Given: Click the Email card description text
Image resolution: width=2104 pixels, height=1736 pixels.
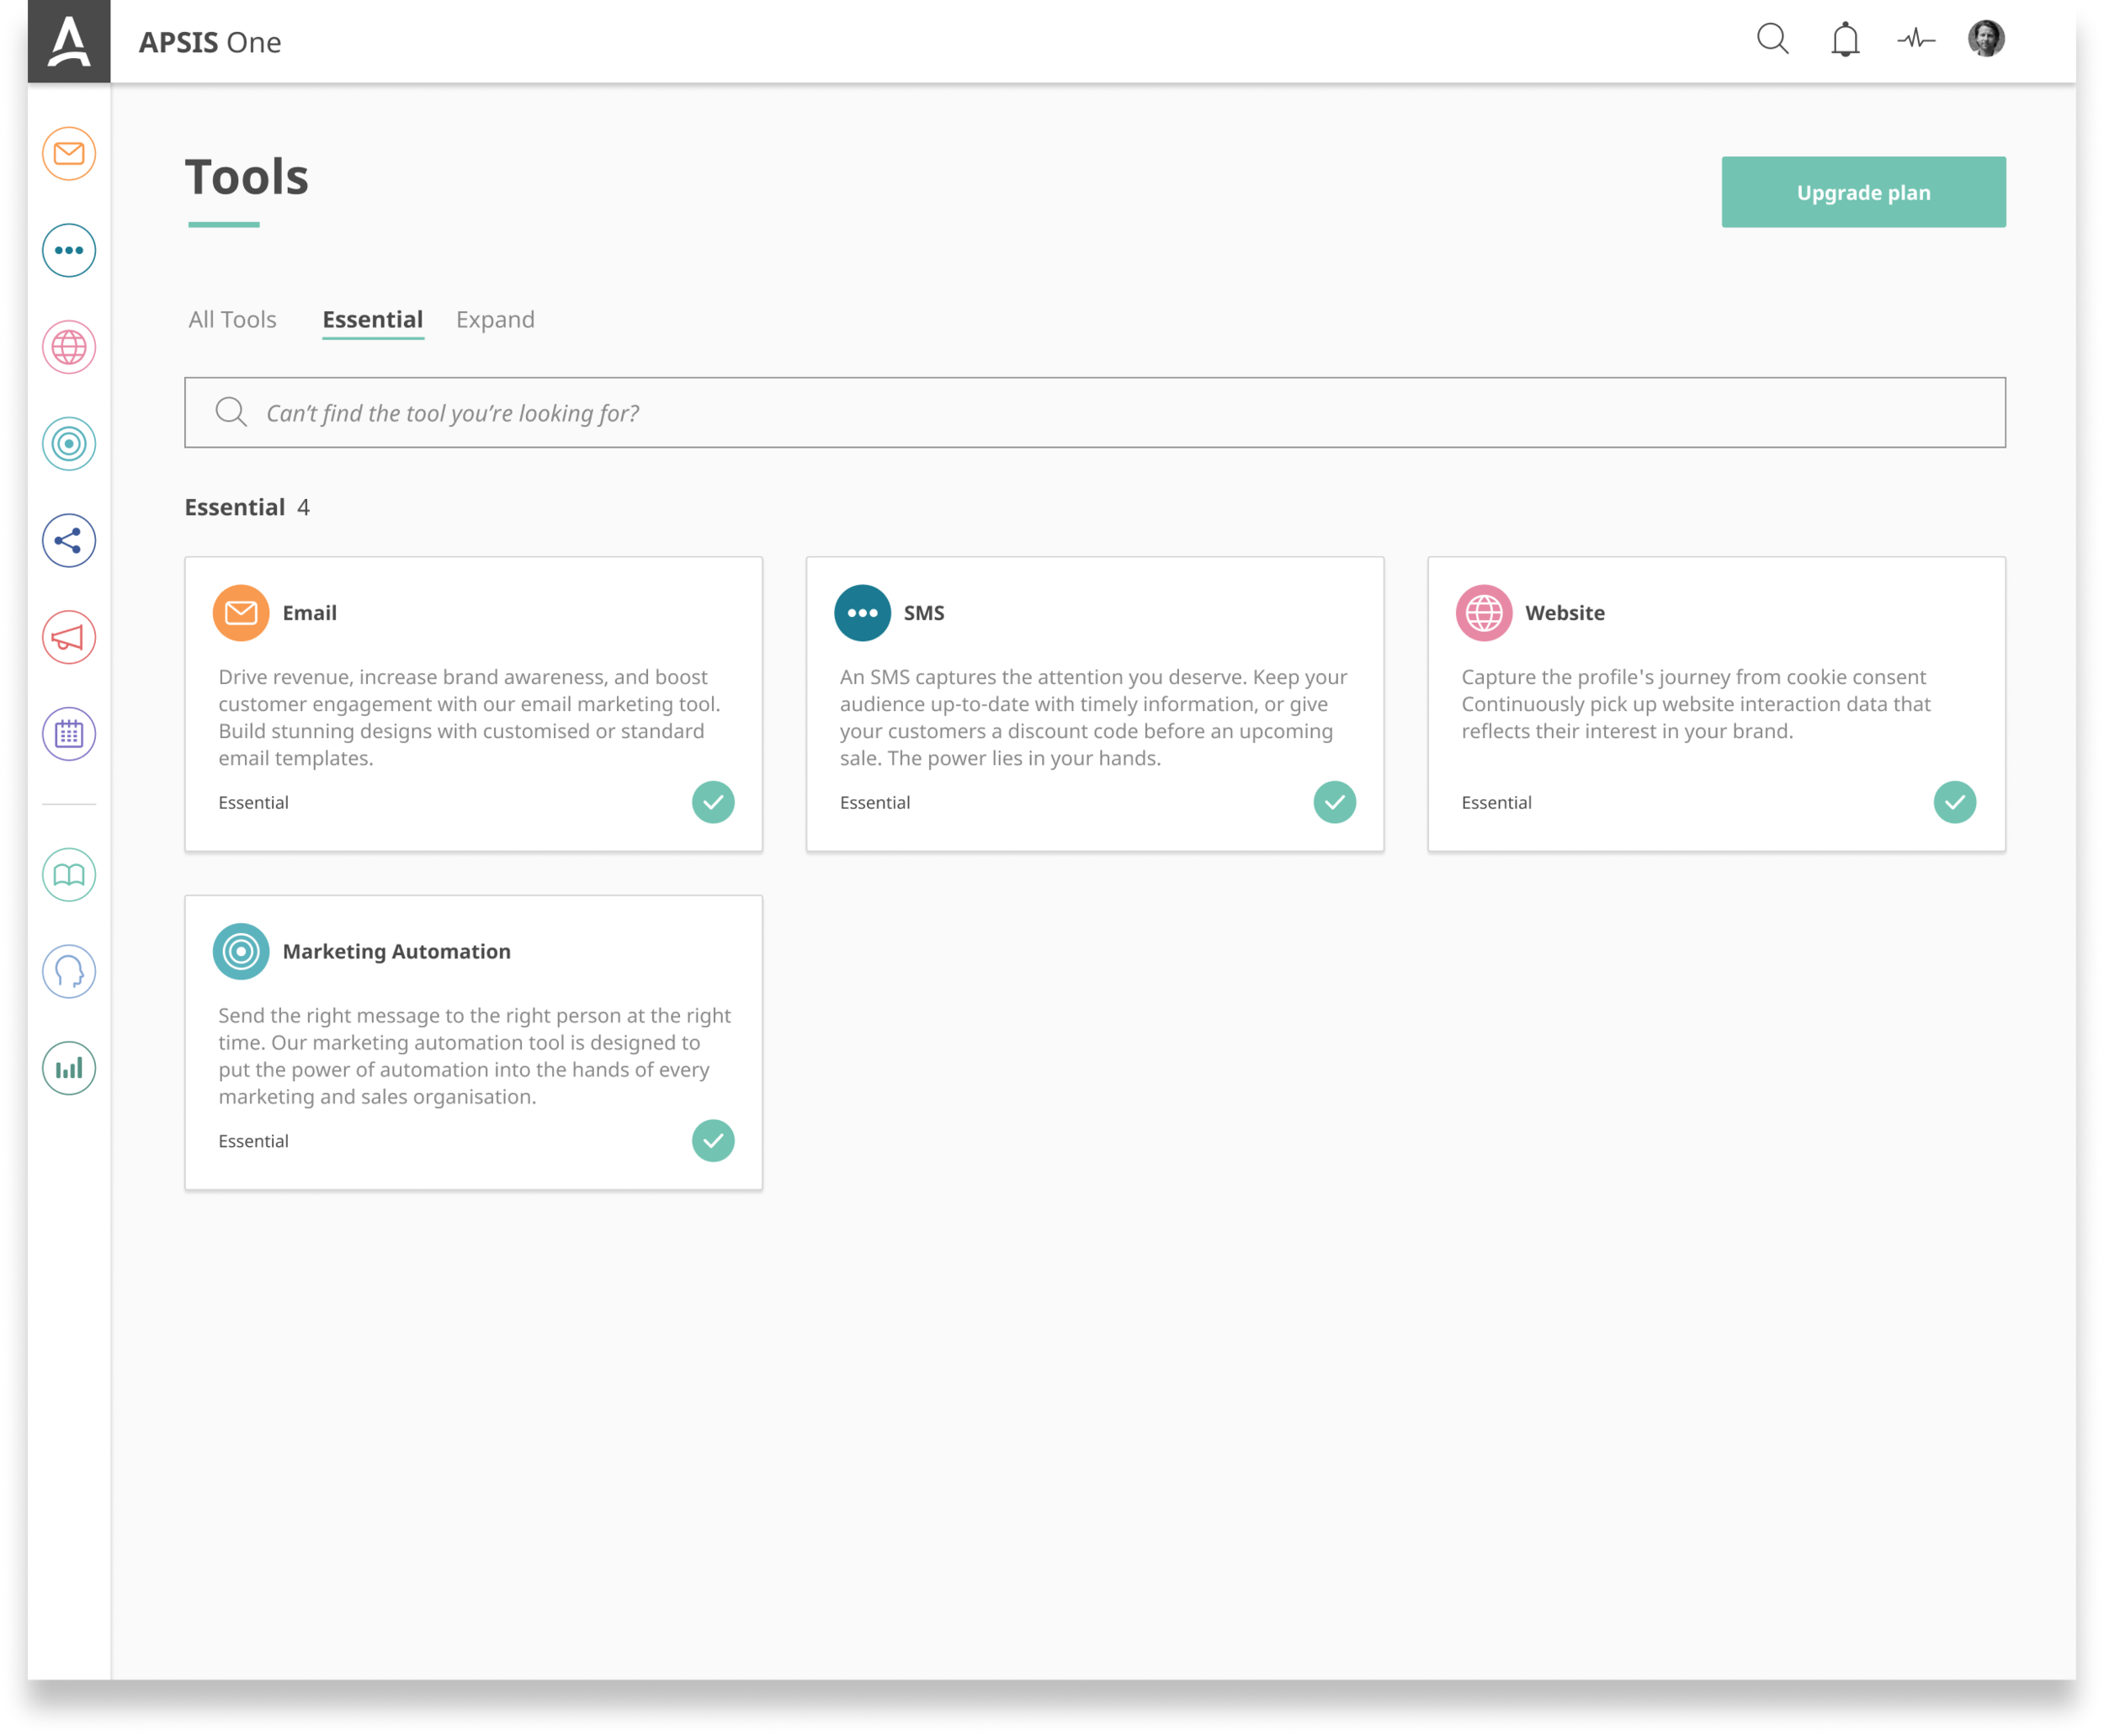Looking at the screenshot, I should click(x=469, y=717).
